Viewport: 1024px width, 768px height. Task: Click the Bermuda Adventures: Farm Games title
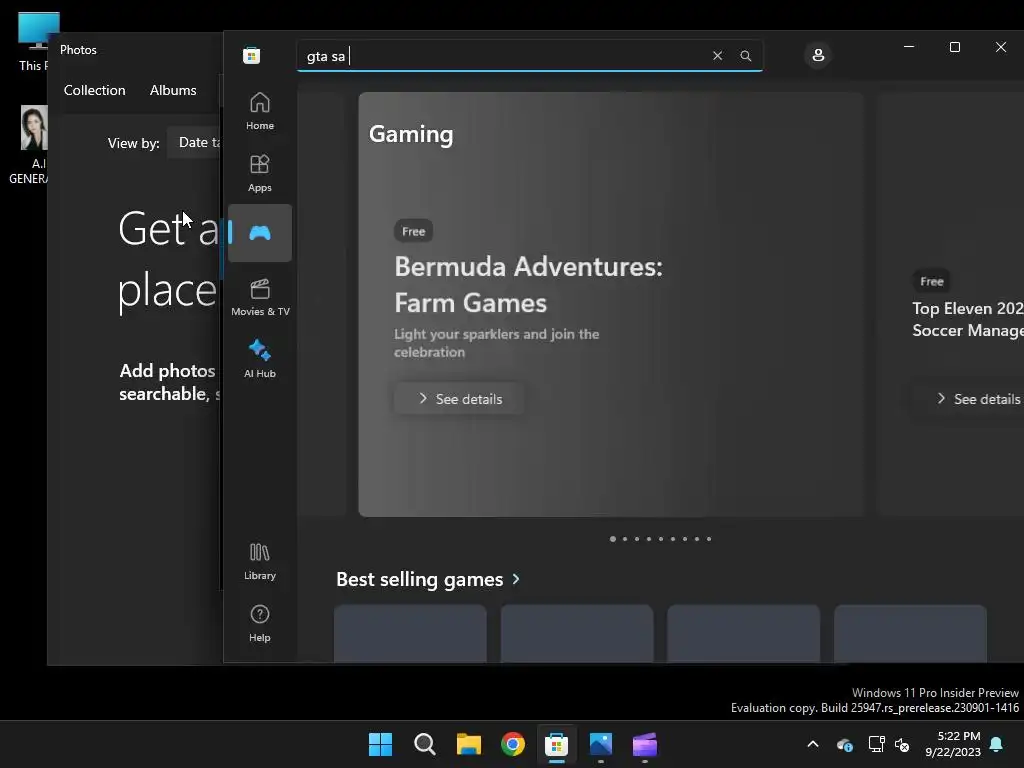528,285
